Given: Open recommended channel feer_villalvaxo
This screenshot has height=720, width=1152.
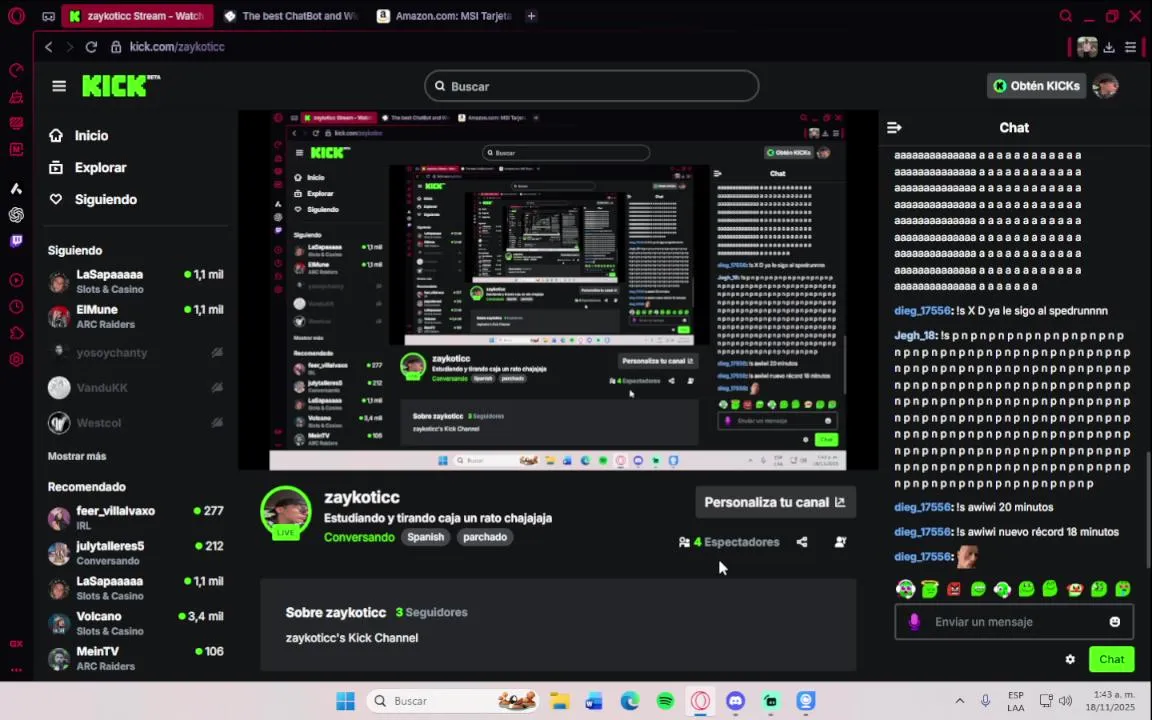Looking at the screenshot, I should [x=136, y=518].
